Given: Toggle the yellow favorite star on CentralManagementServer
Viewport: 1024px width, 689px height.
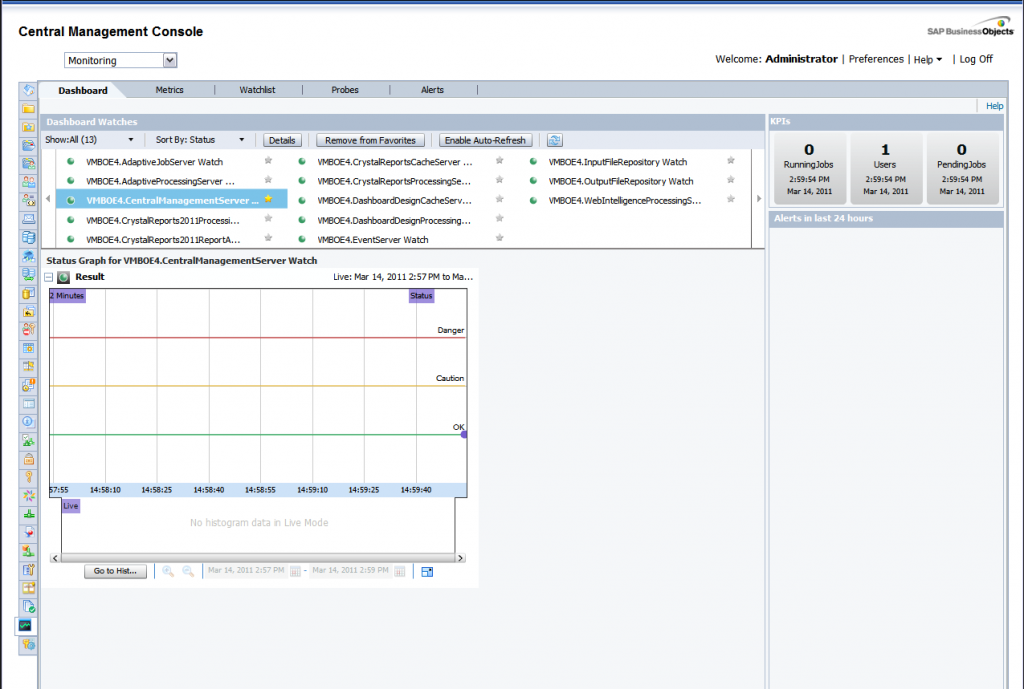Looking at the screenshot, I should [x=268, y=199].
